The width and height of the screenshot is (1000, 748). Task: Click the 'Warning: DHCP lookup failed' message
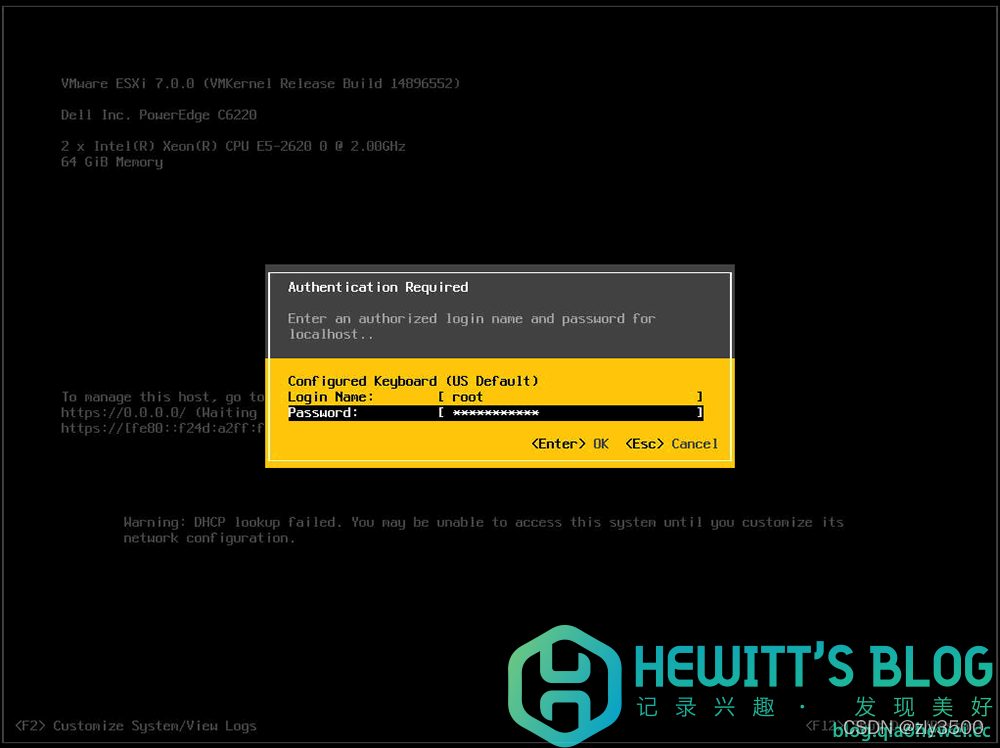(483, 530)
